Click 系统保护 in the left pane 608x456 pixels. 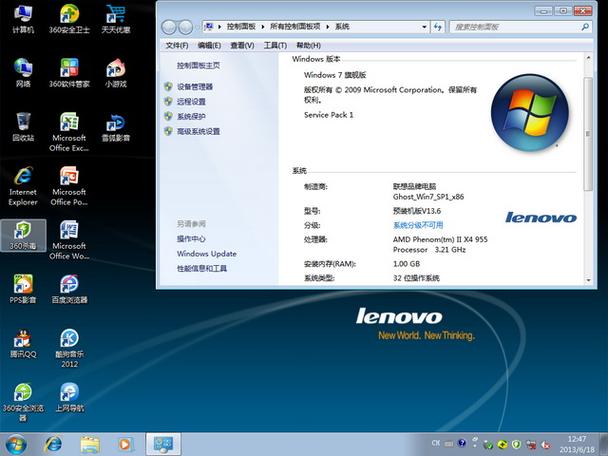coord(191,116)
